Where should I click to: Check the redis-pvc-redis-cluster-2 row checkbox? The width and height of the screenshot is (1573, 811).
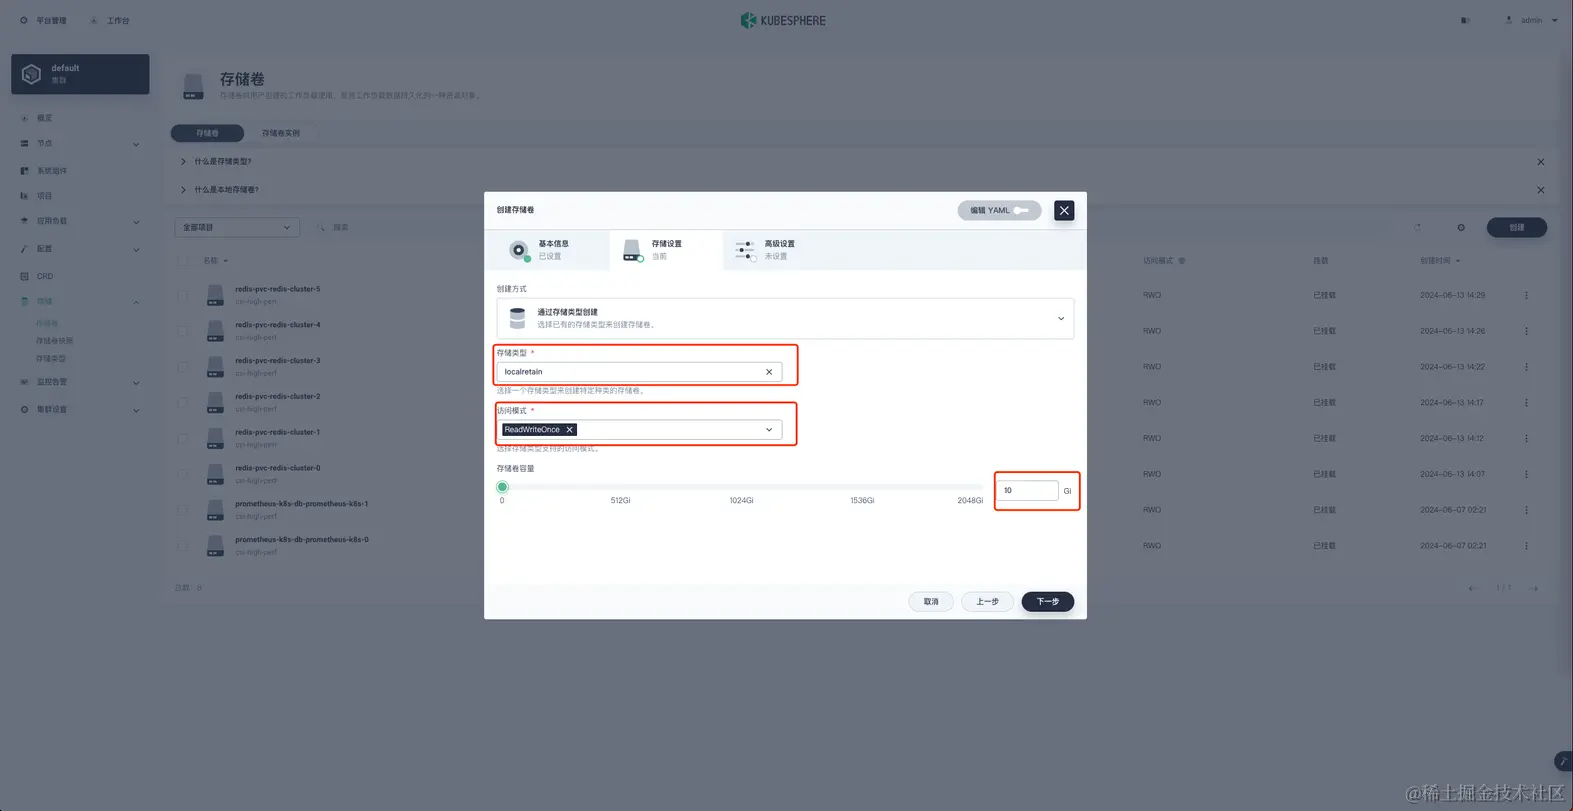pos(183,403)
